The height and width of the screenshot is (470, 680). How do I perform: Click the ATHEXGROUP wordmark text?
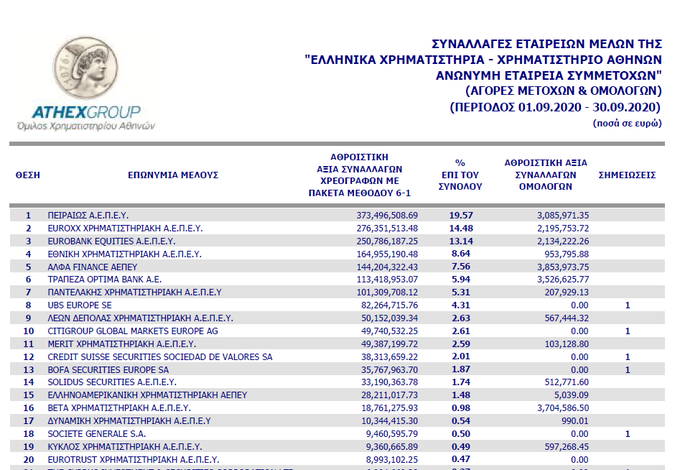86,112
